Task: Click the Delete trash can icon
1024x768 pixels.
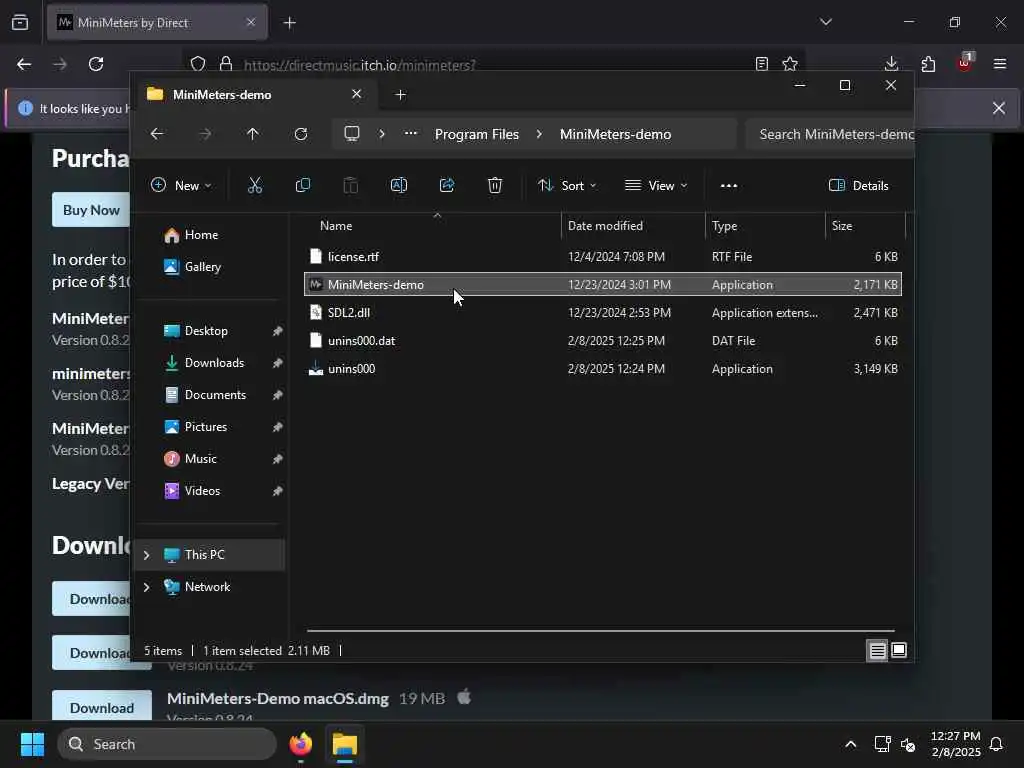Action: click(x=495, y=185)
